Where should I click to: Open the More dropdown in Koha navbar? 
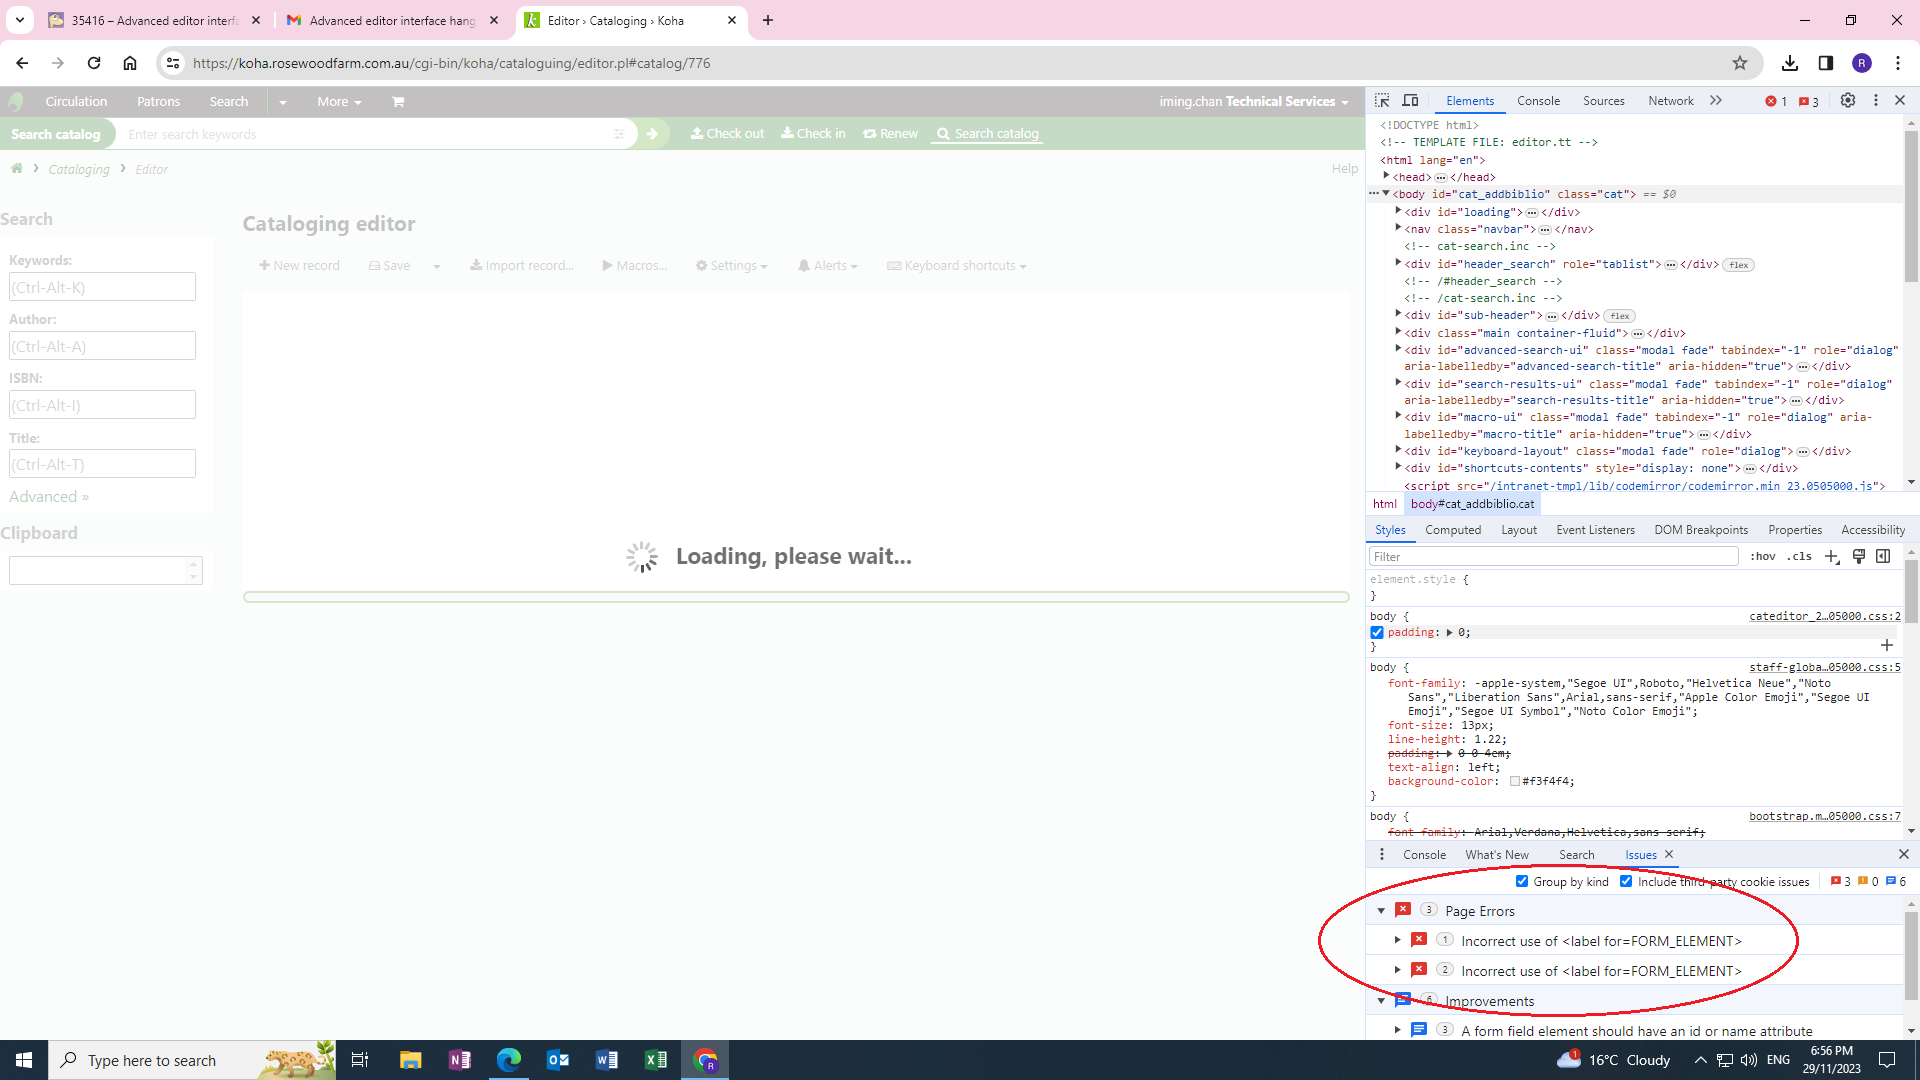(338, 102)
